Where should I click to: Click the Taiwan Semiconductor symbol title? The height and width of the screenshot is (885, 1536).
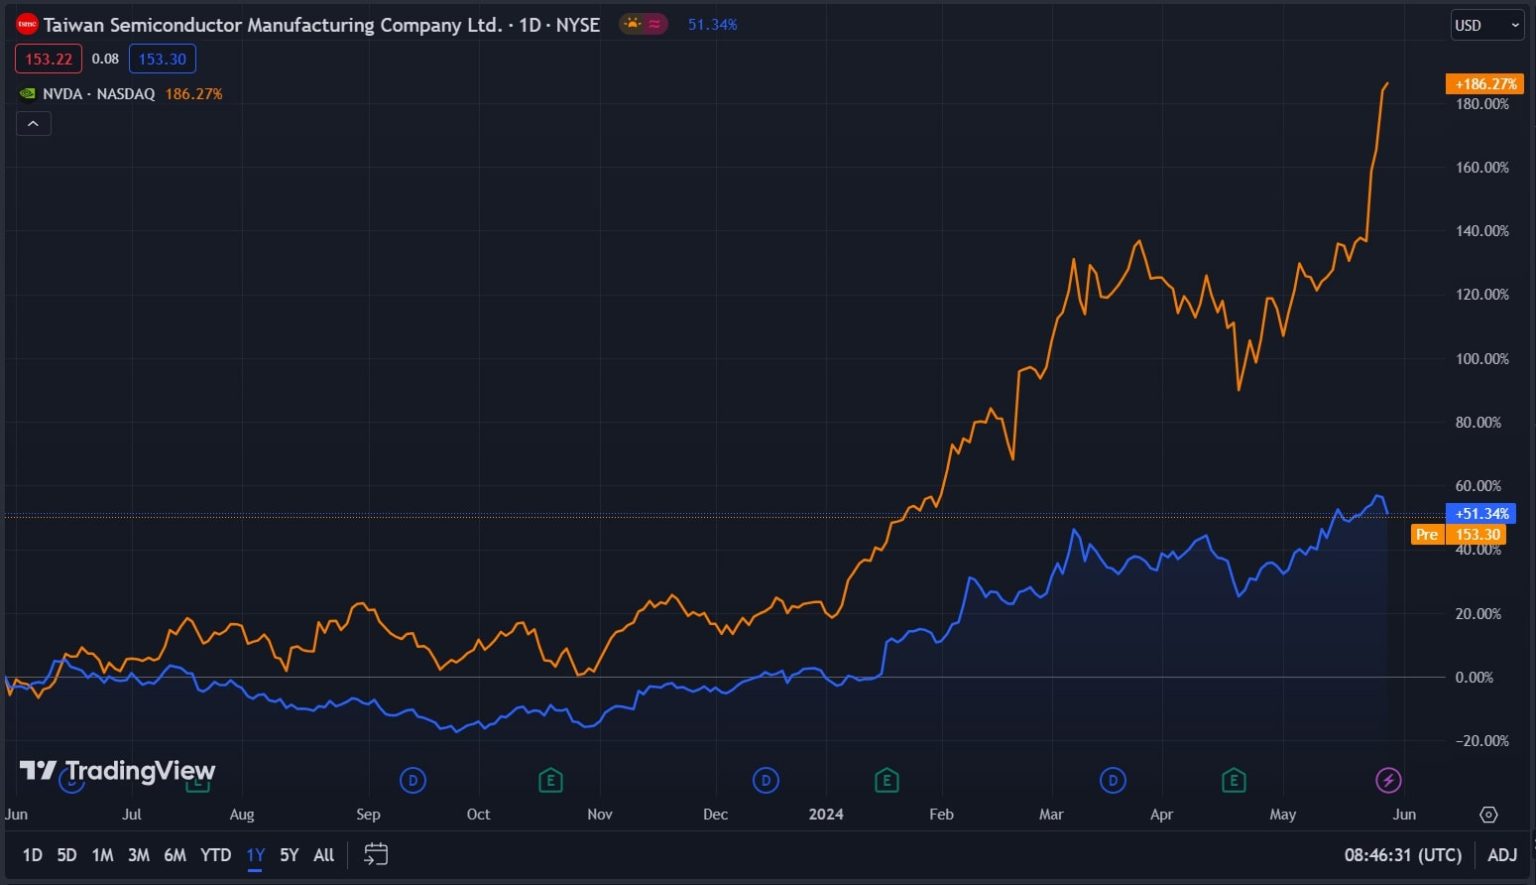[322, 25]
